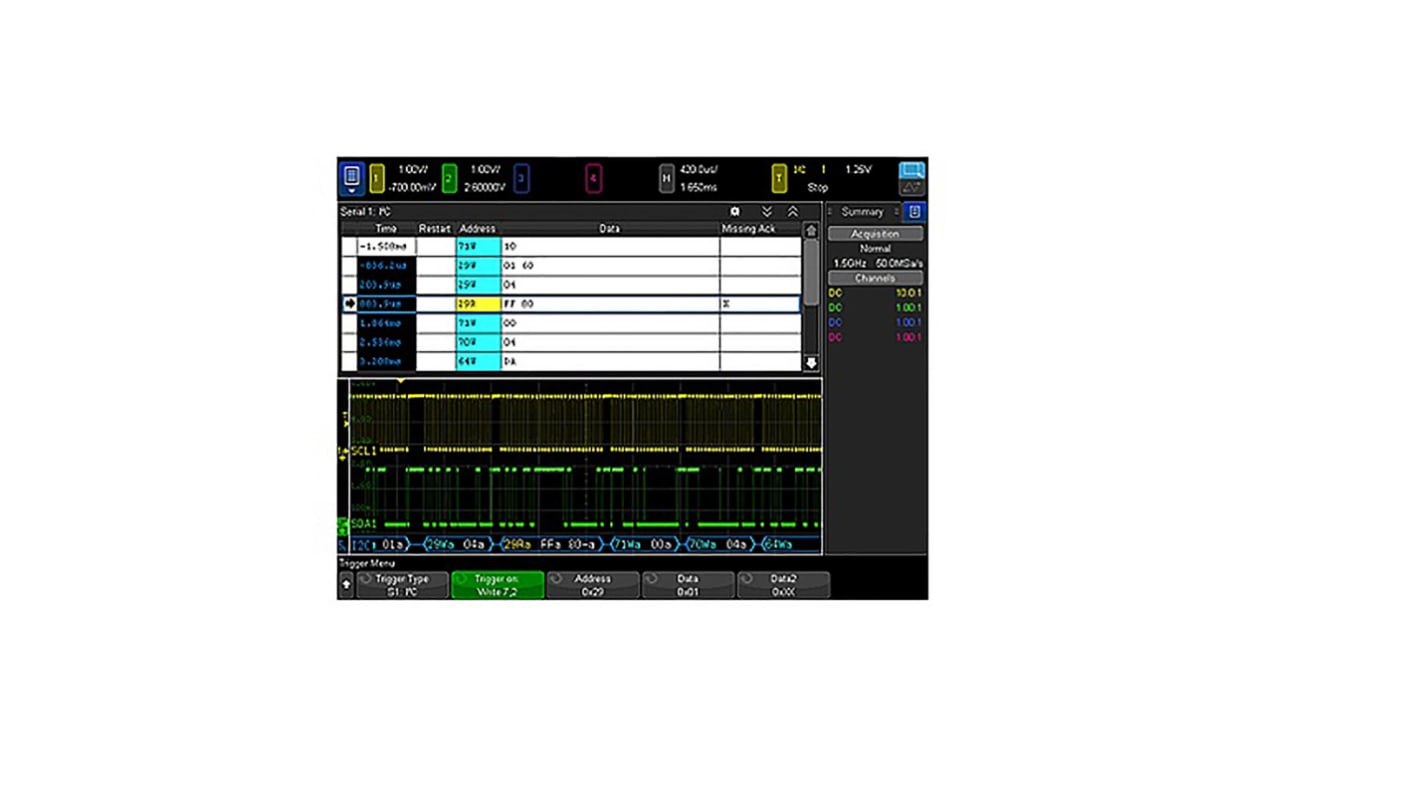This screenshot has height=798, width=1420.
Task: Click the zoom magnifier icon at top-right
Action: click(x=911, y=170)
